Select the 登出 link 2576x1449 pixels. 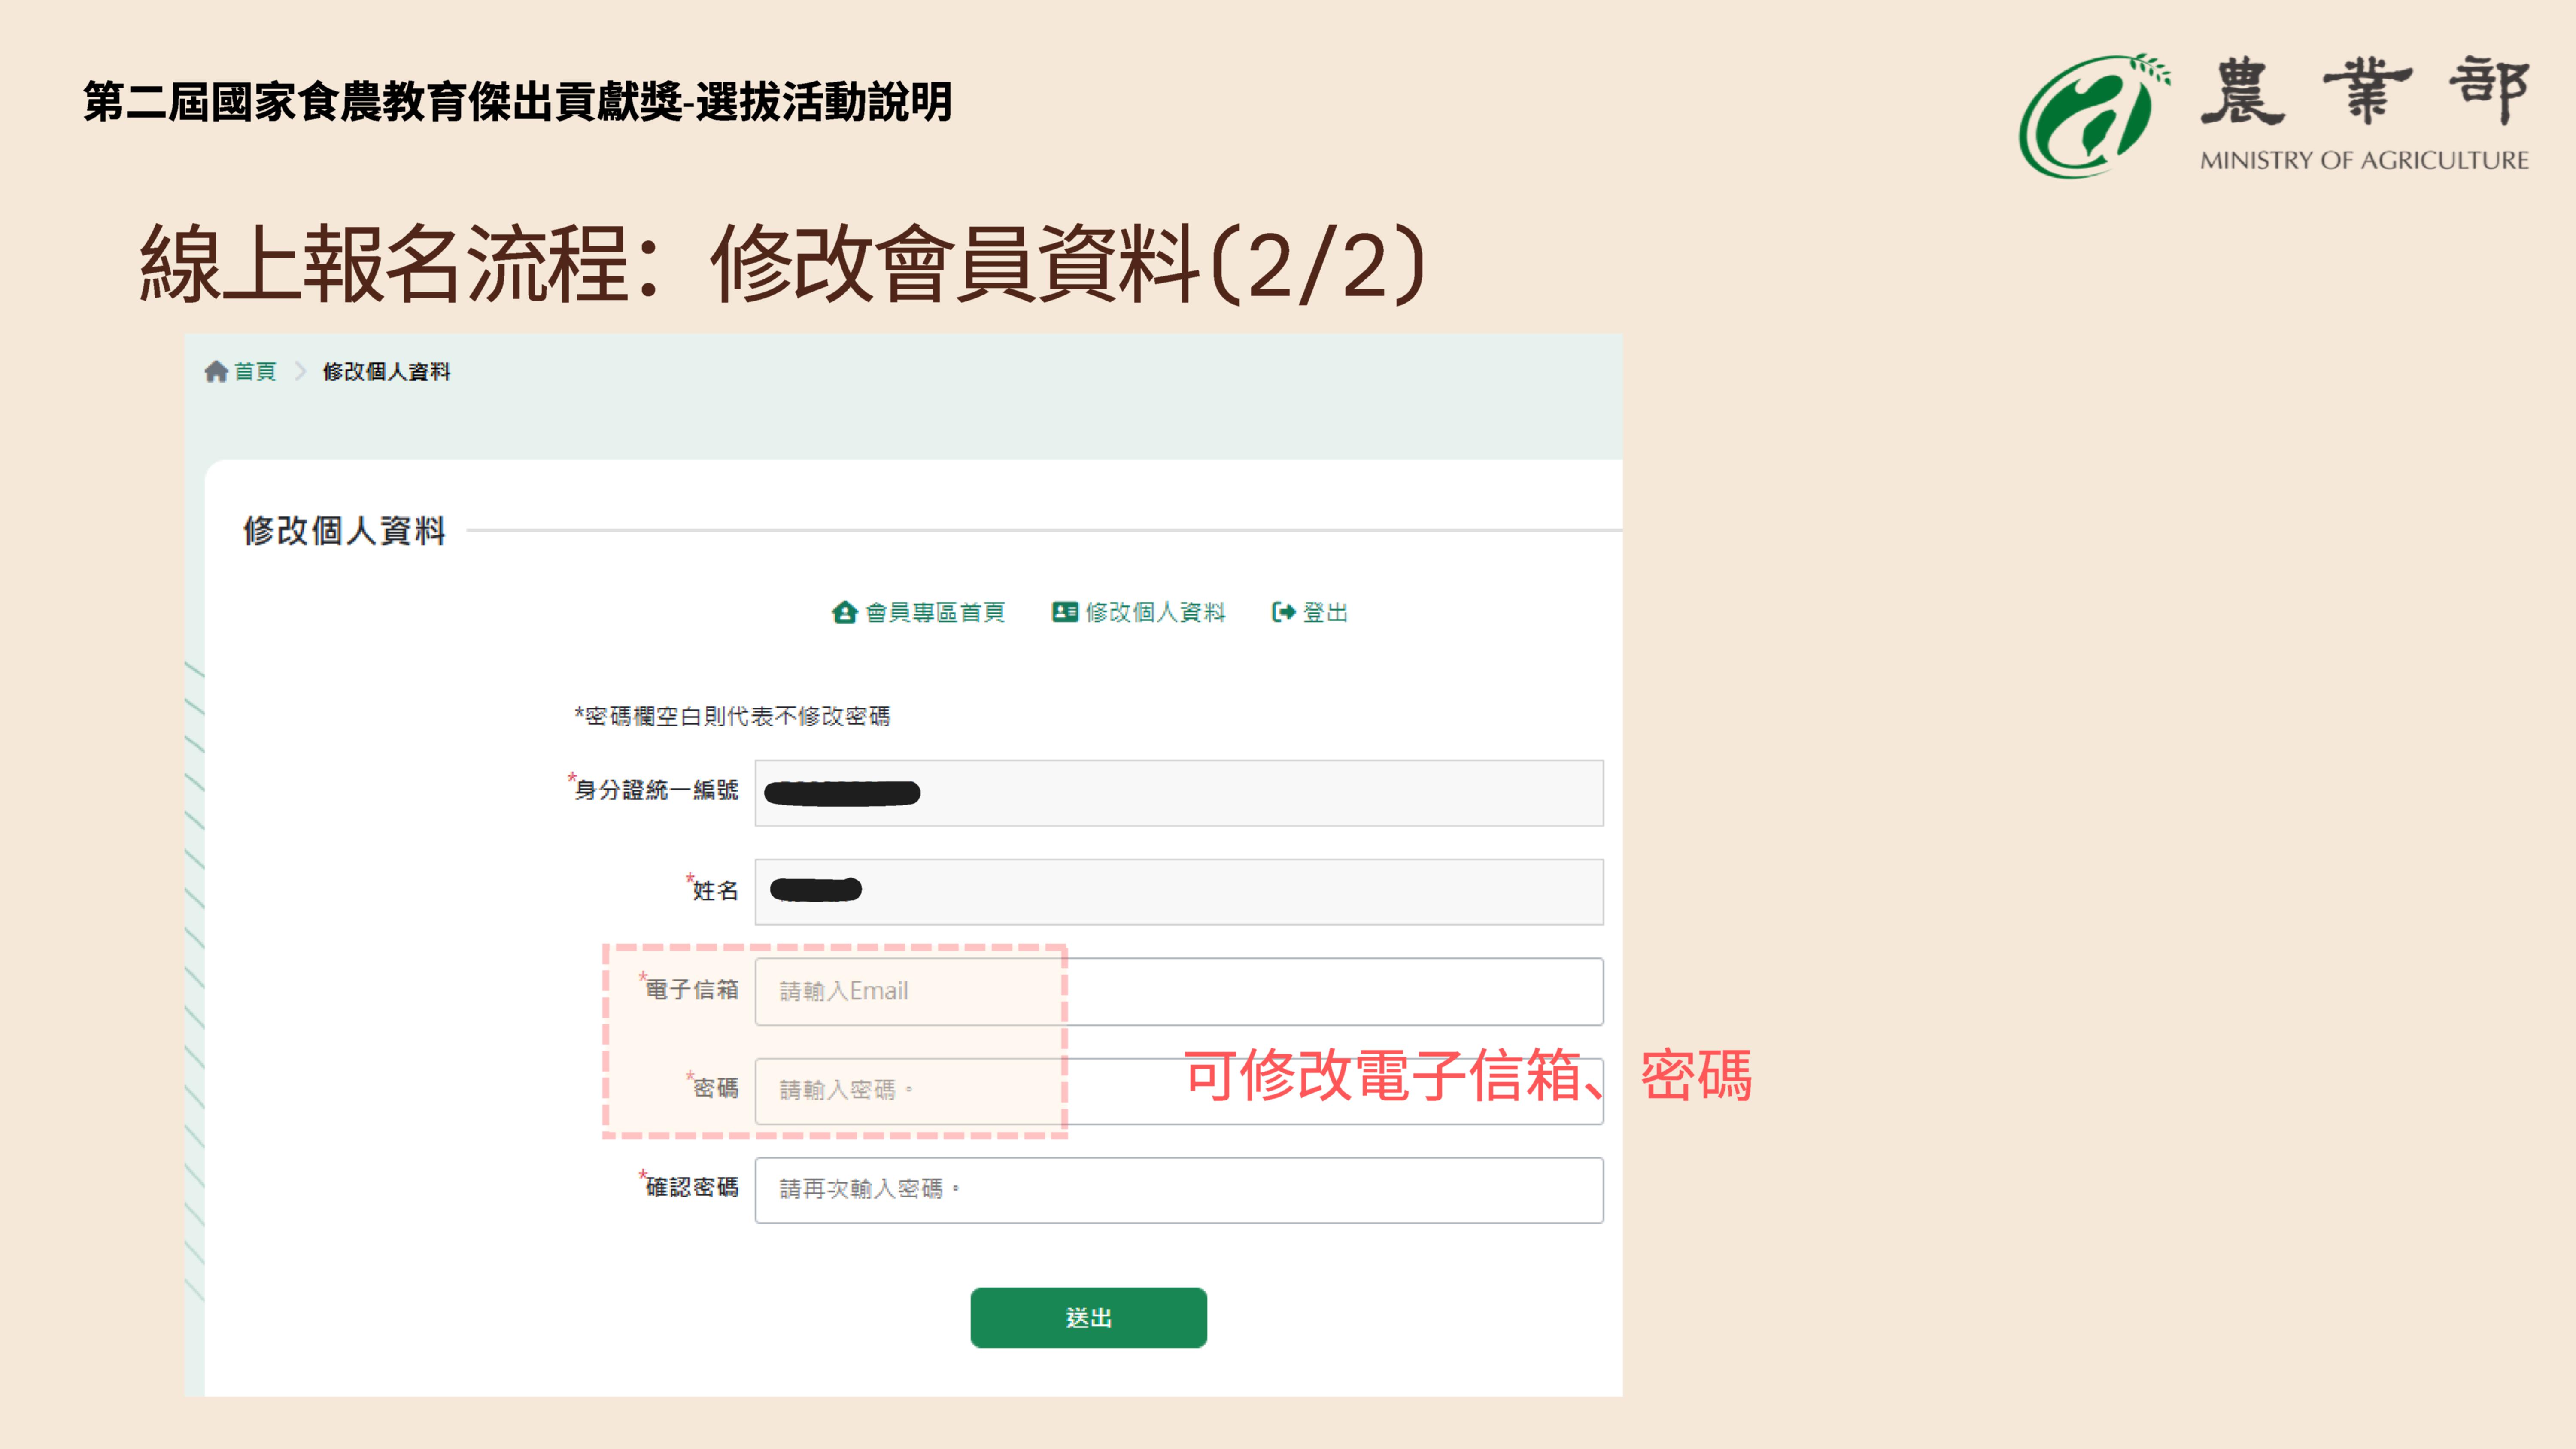[x=1325, y=612]
